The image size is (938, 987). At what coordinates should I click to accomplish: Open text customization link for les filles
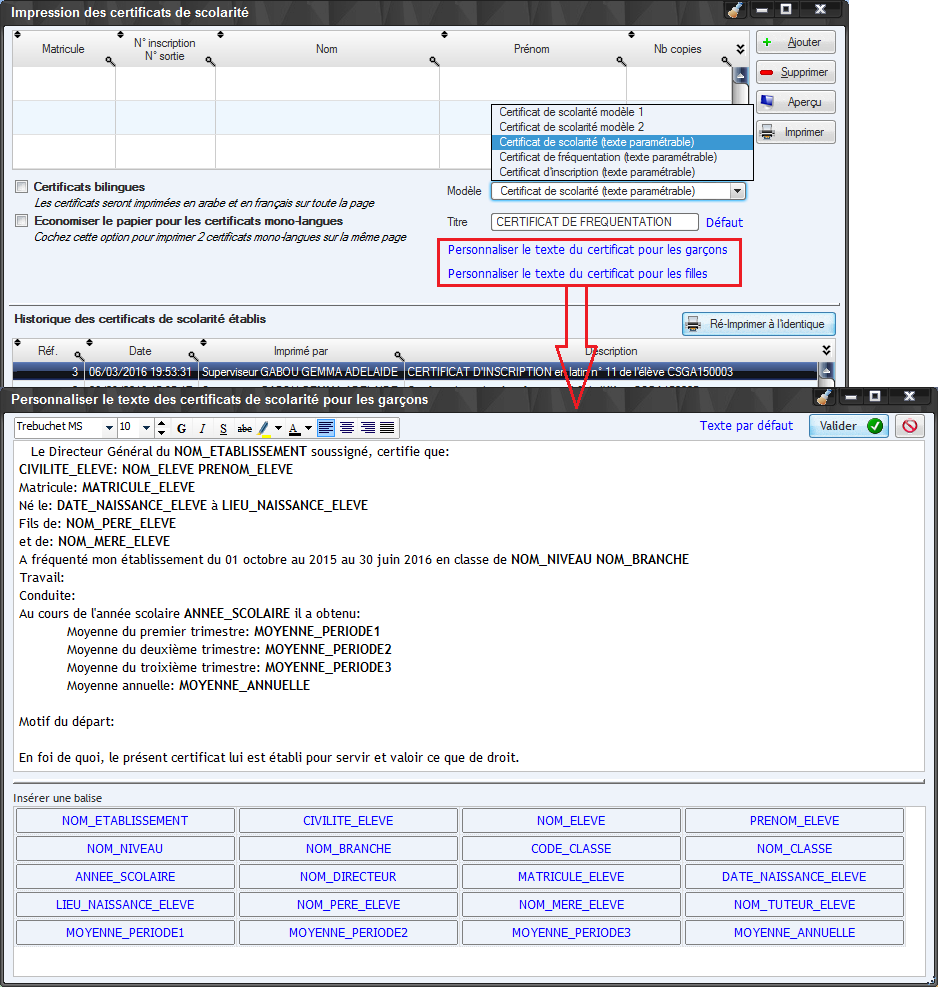click(x=577, y=273)
